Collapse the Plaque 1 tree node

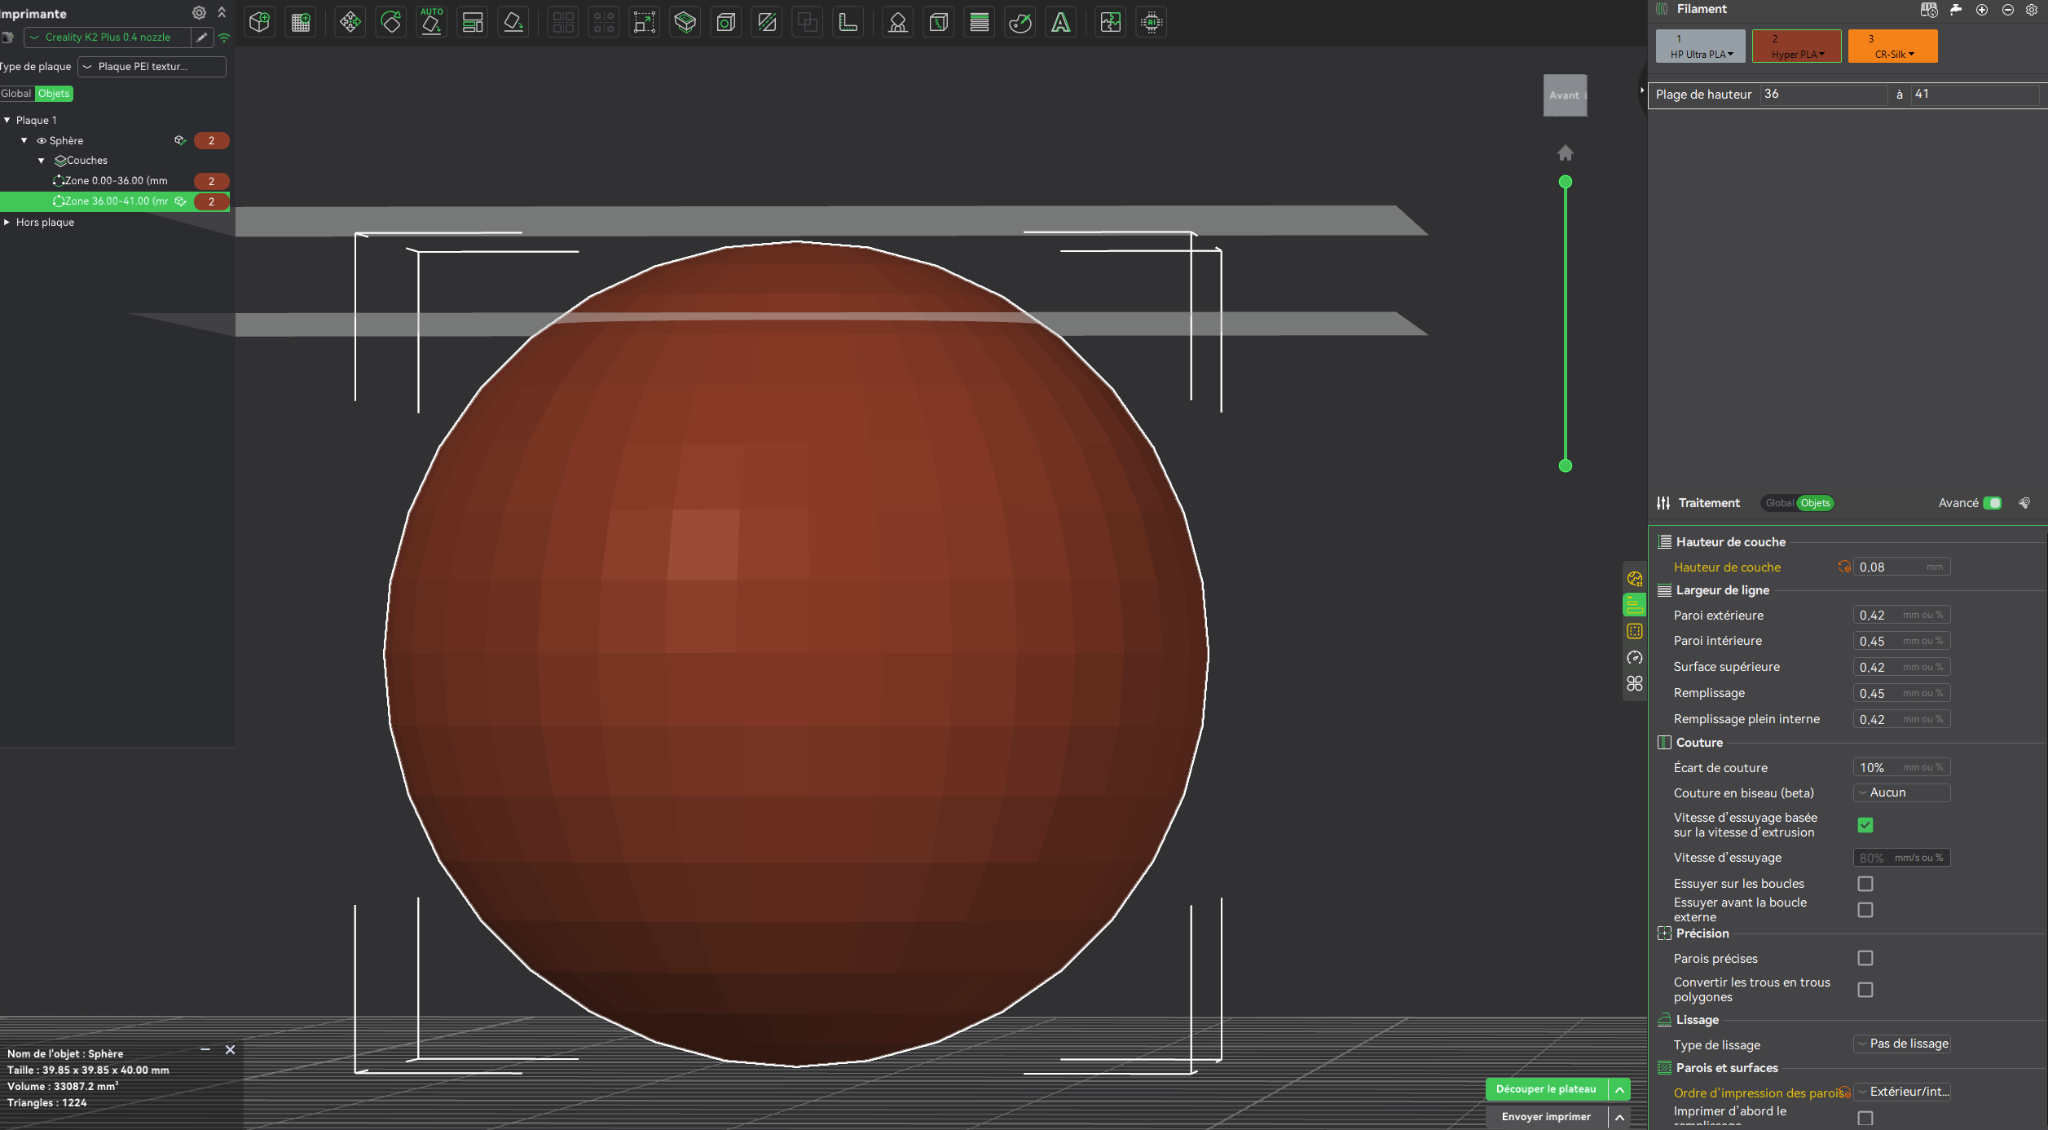point(7,120)
